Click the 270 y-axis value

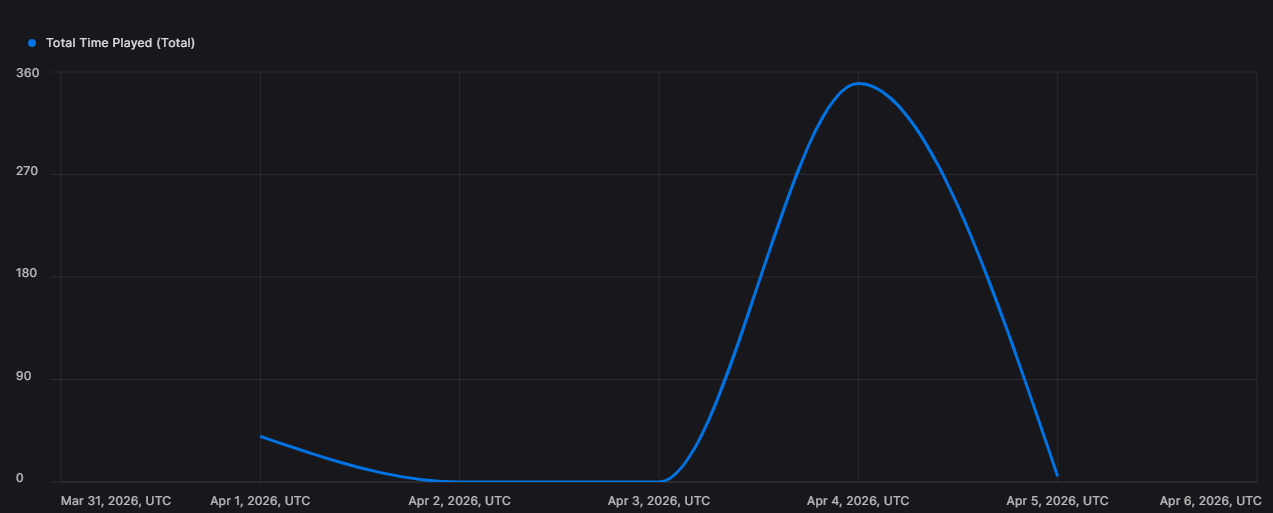pos(28,172)
